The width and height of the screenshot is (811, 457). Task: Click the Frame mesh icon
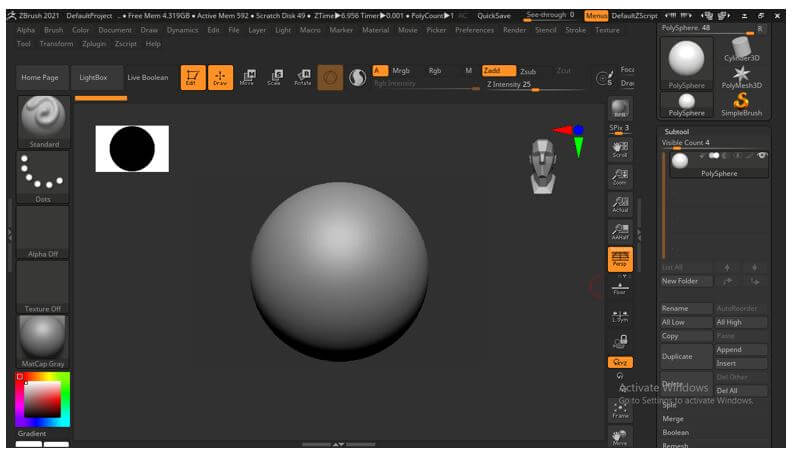620,410
